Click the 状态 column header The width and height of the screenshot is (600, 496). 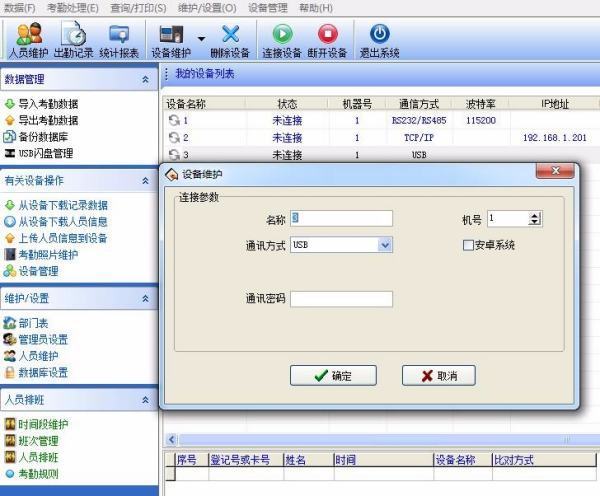point(287,104)
